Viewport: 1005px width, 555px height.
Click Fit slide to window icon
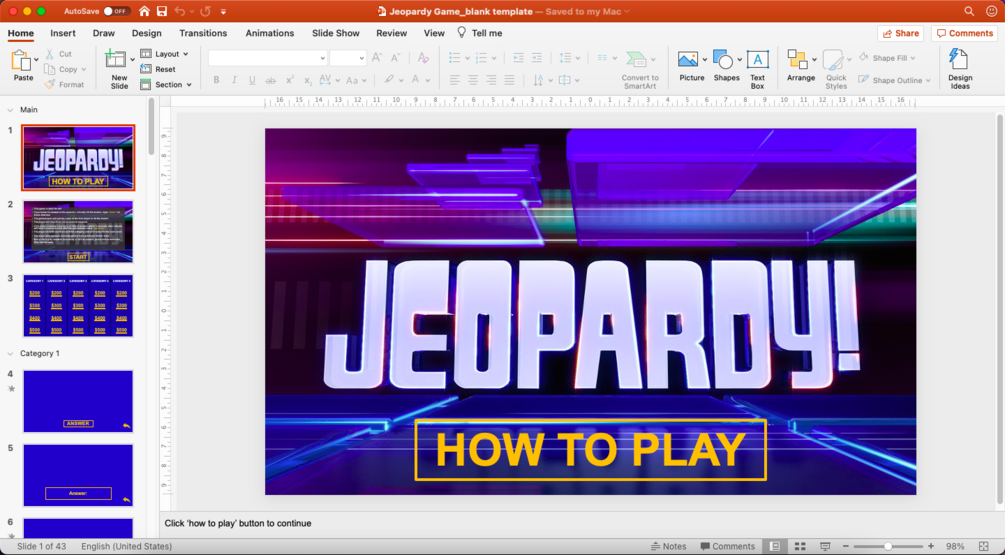[984, 546]
